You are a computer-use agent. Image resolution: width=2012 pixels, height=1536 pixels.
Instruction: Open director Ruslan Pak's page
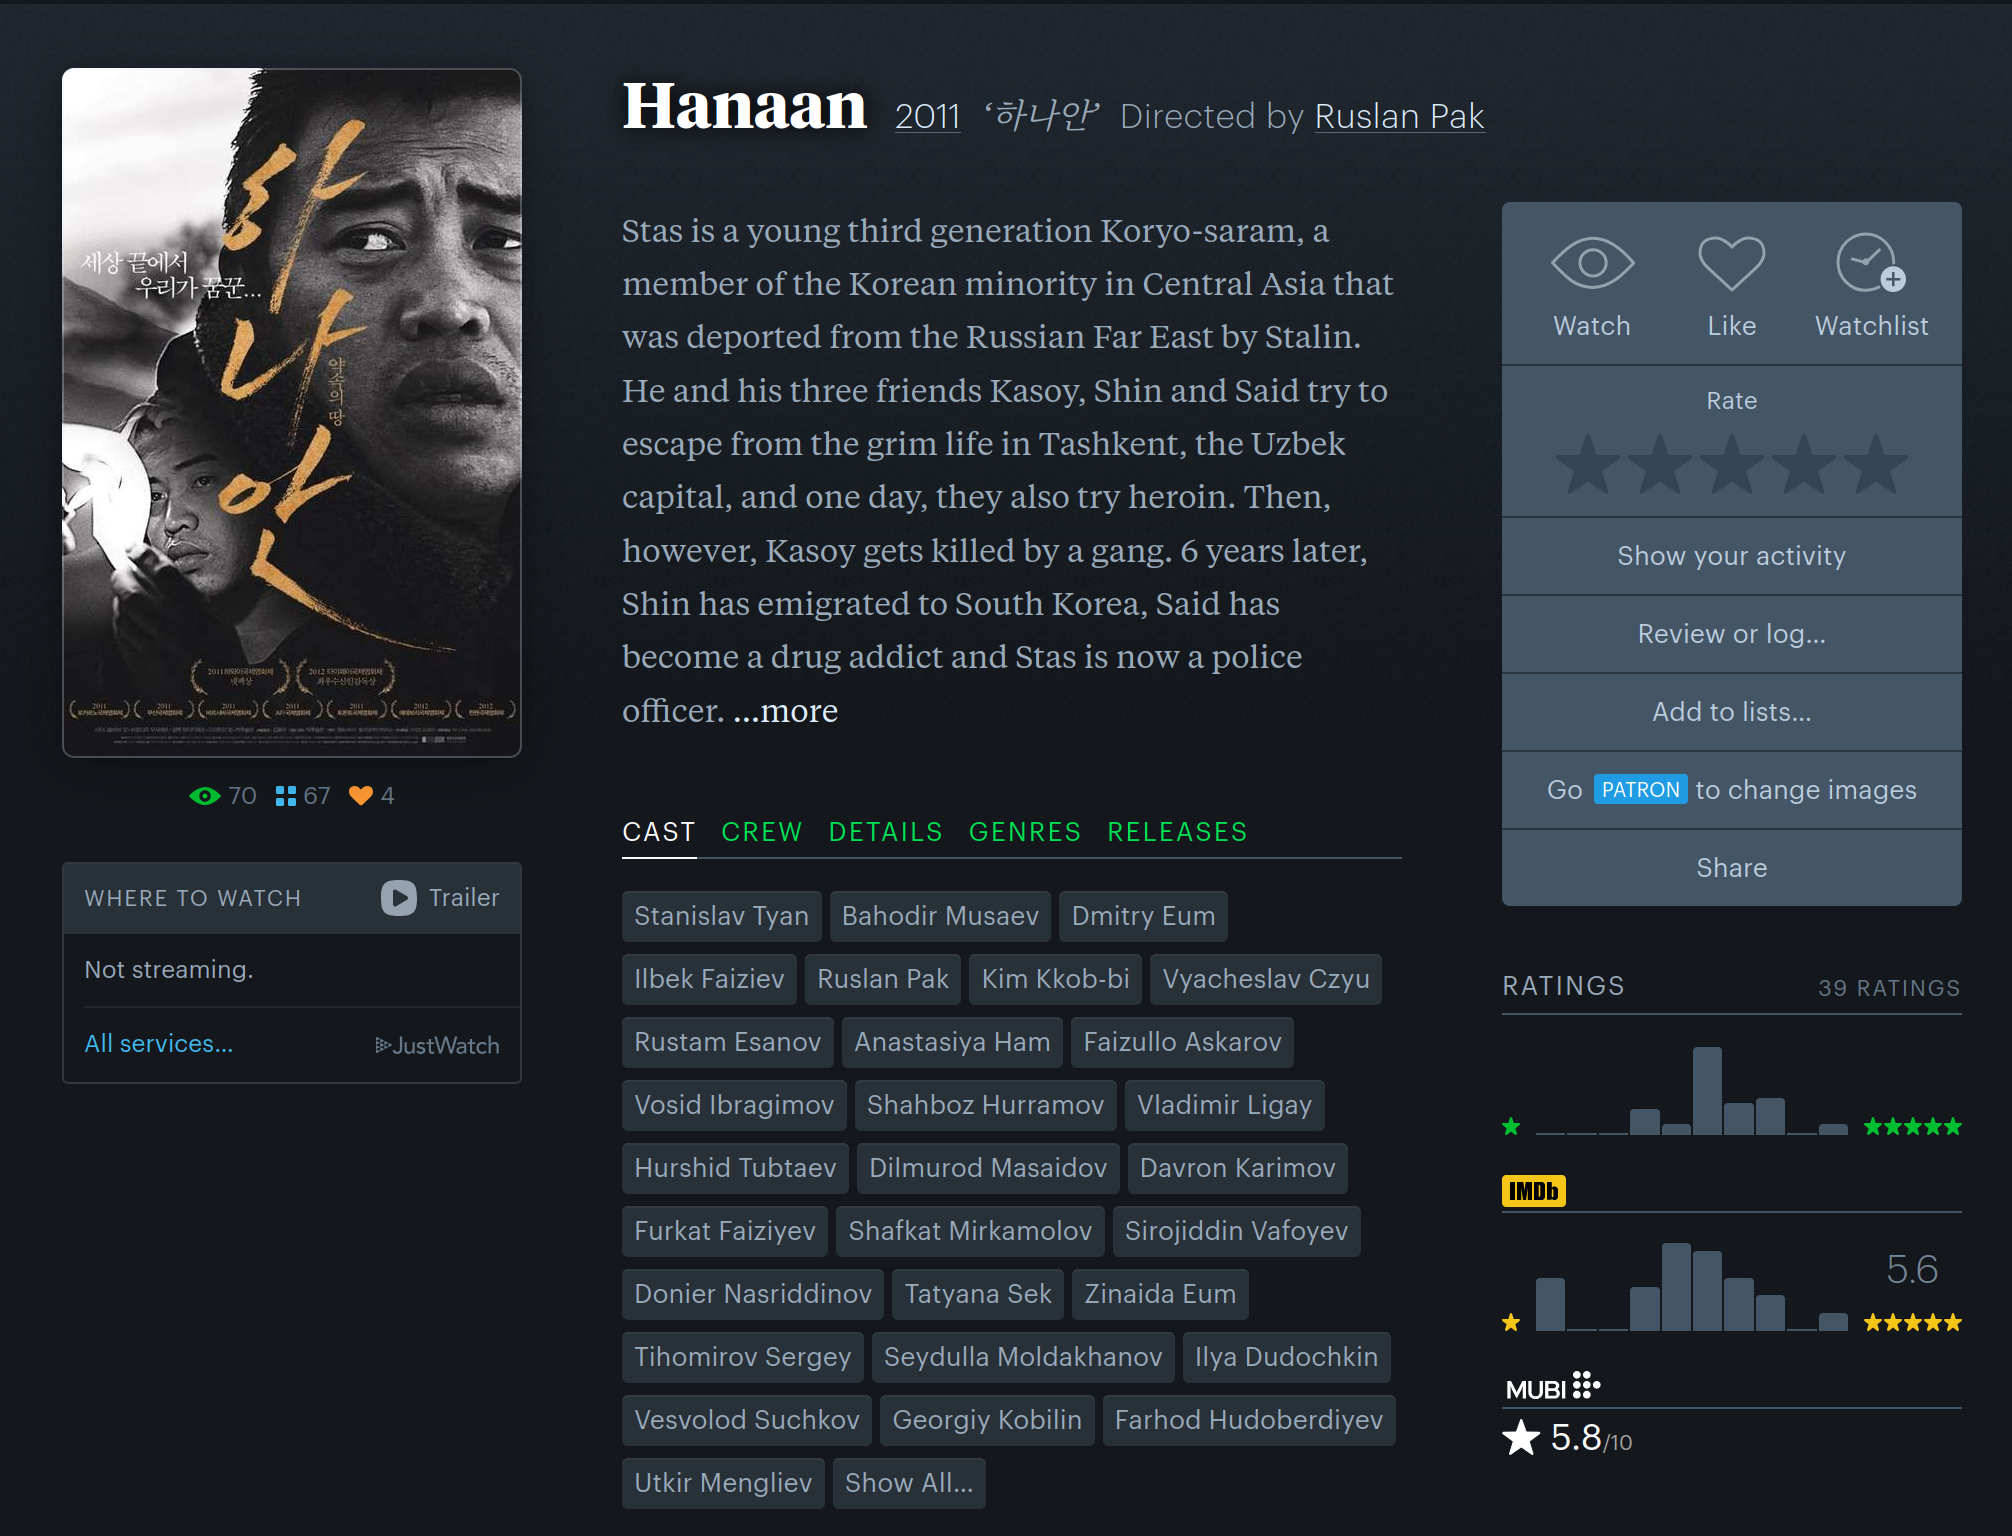click(x=1400, y=117)
